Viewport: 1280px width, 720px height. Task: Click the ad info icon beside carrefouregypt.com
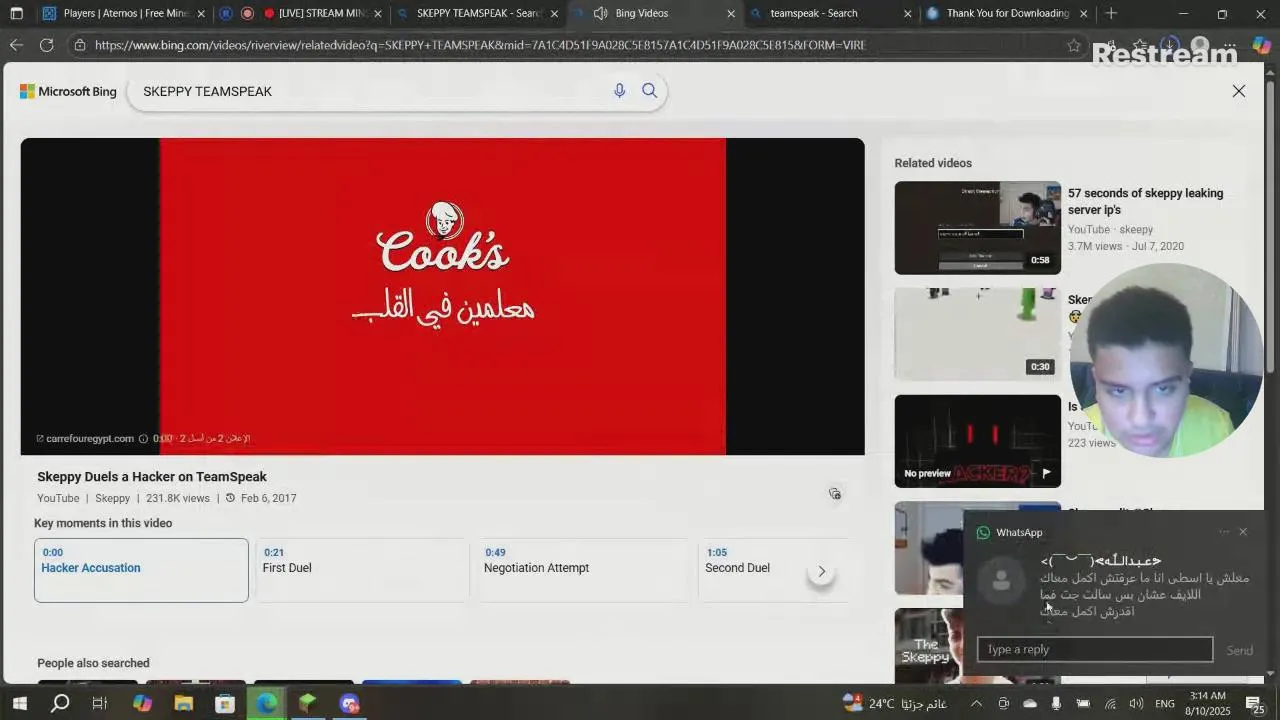tap(143, 438)
